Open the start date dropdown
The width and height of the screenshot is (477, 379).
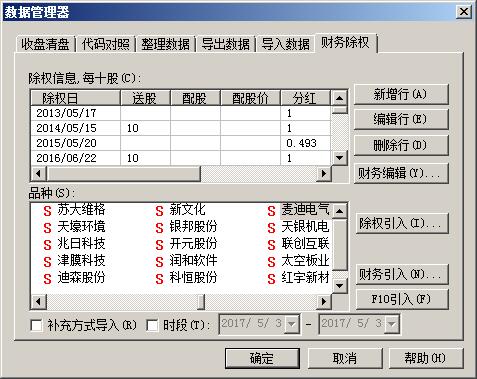(292, 324)
